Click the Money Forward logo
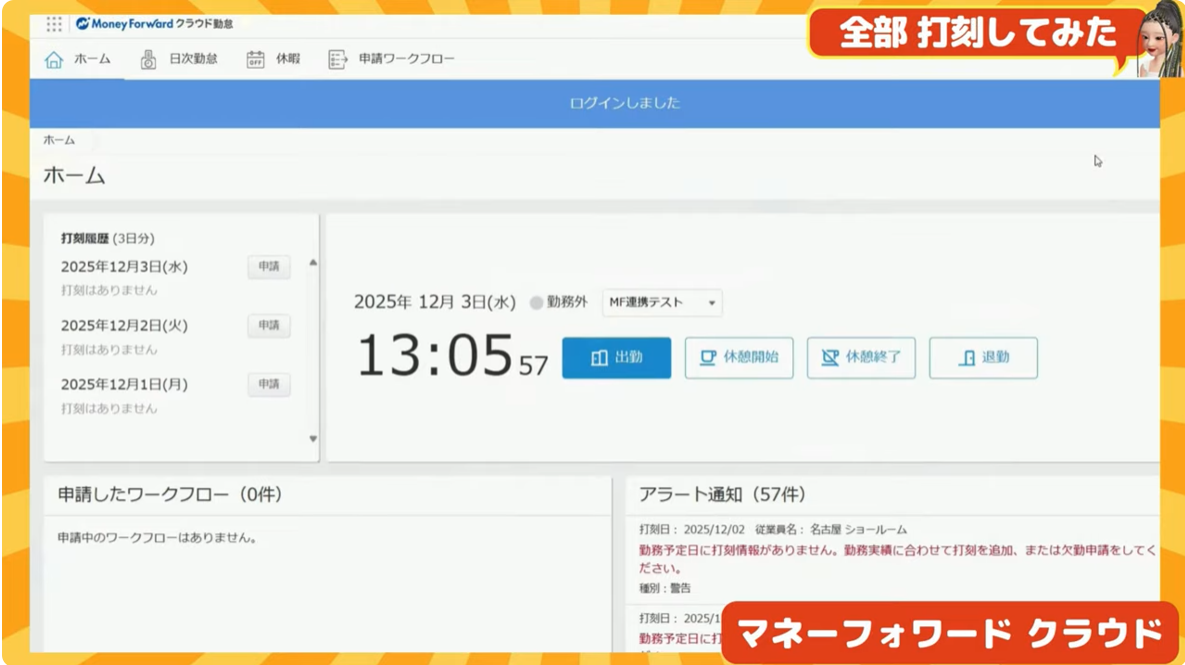1185x665 pixels. (155, 24)
